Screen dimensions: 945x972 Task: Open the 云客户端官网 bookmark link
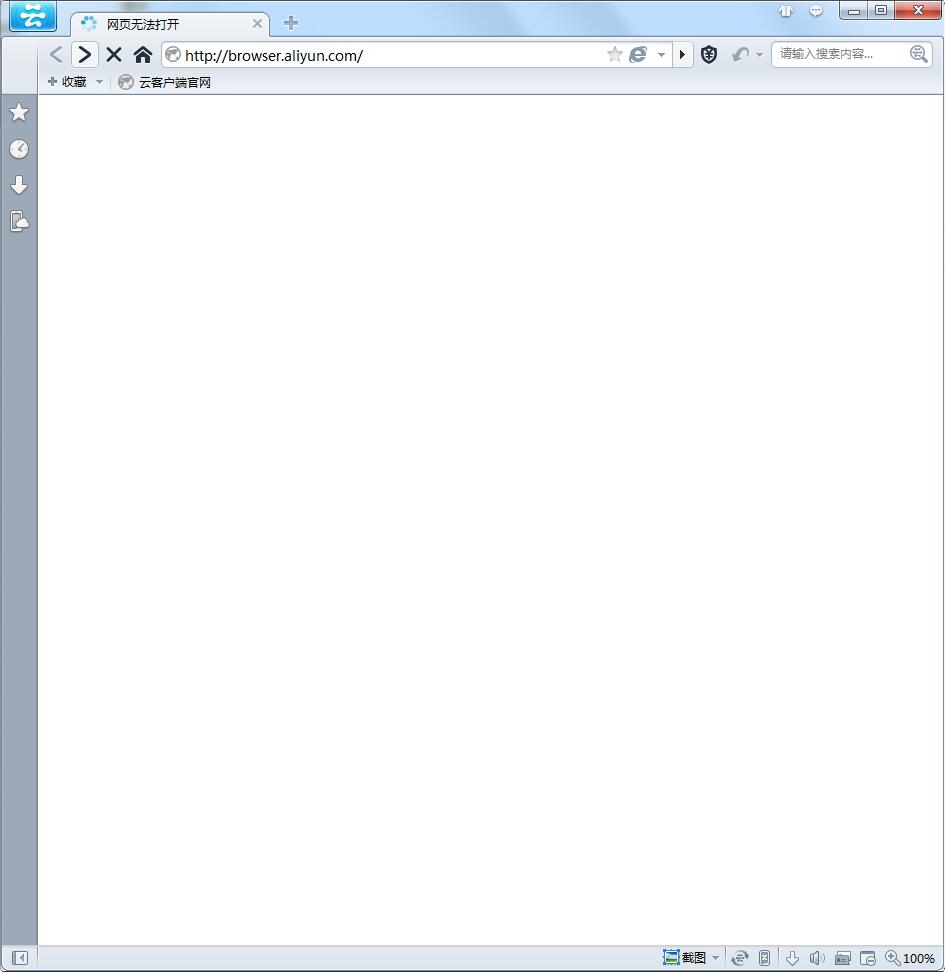click(x=165, y=82)
